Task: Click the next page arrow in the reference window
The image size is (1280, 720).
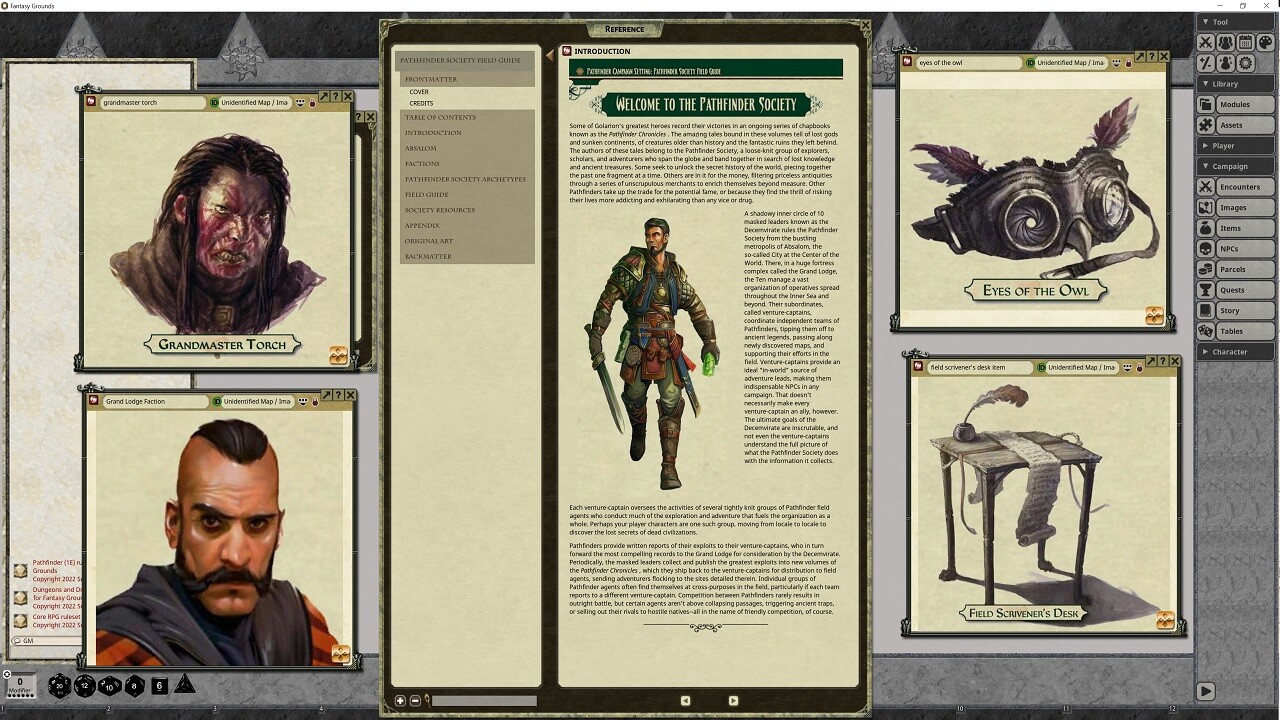Action: point(731,701)
